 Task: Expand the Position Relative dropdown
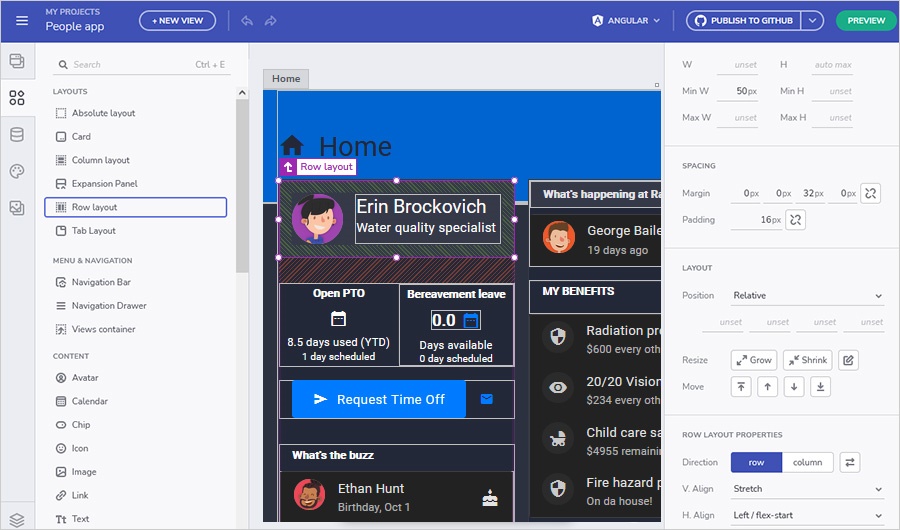click(x=807, y=296)
